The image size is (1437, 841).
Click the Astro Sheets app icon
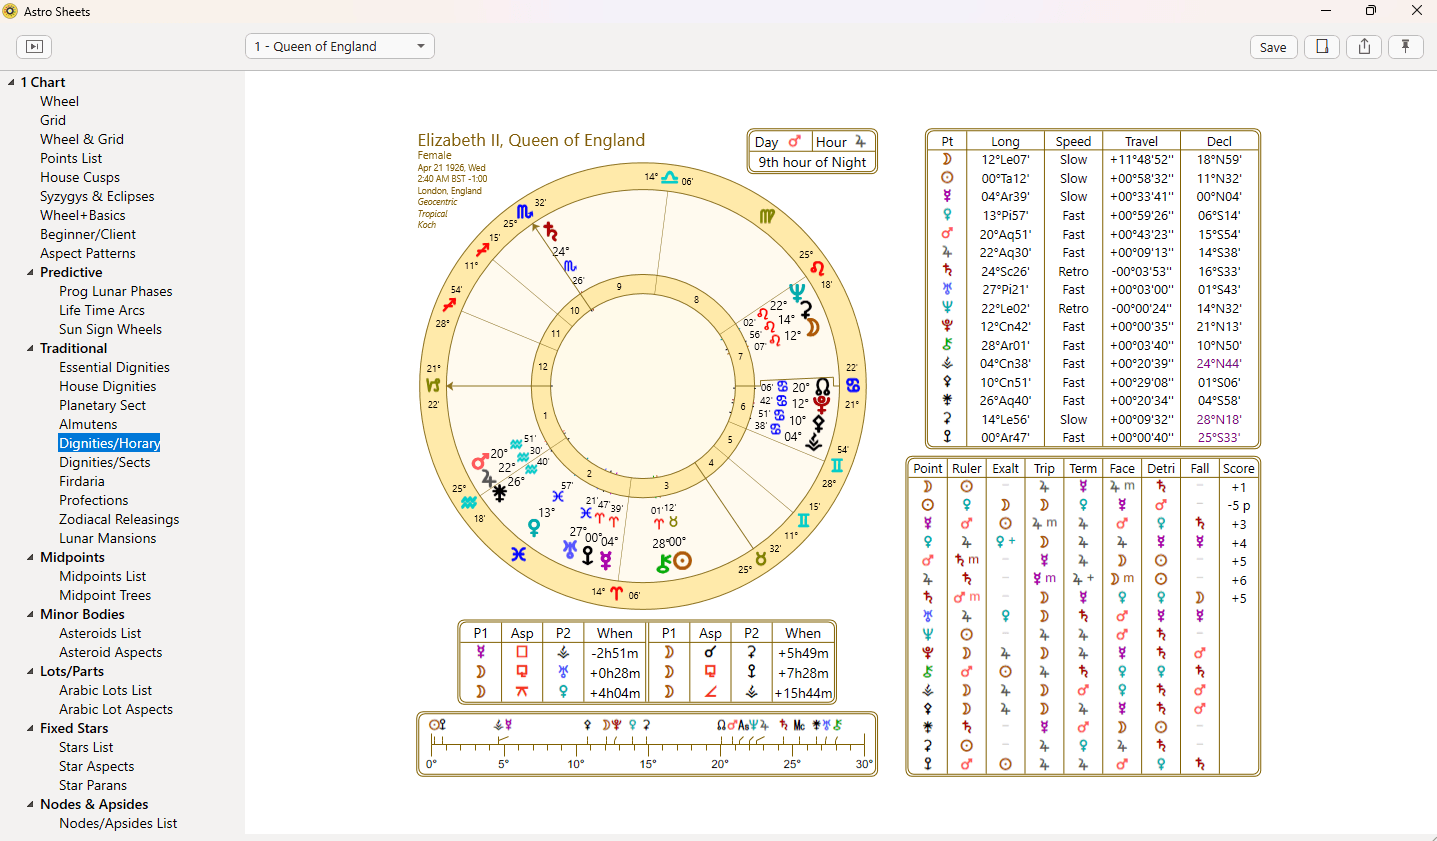click(11, 11)
